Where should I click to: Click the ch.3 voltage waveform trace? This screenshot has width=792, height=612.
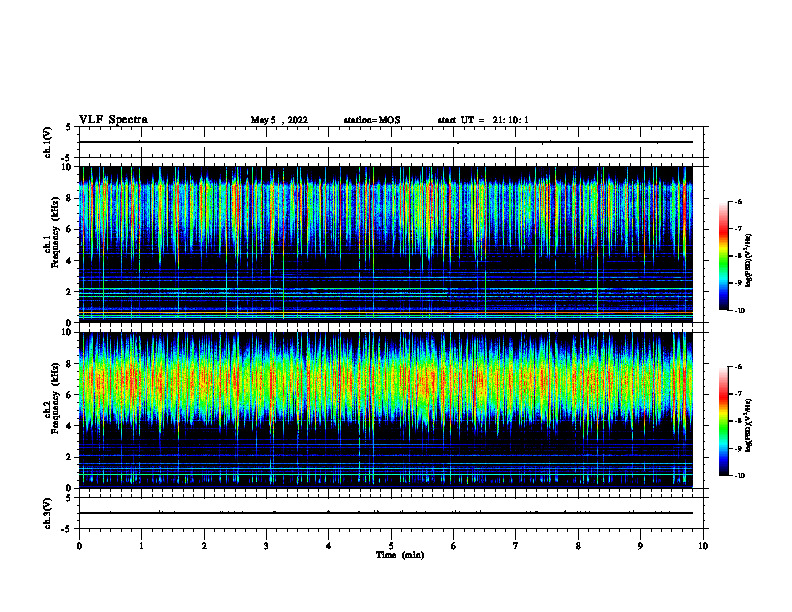386,513
